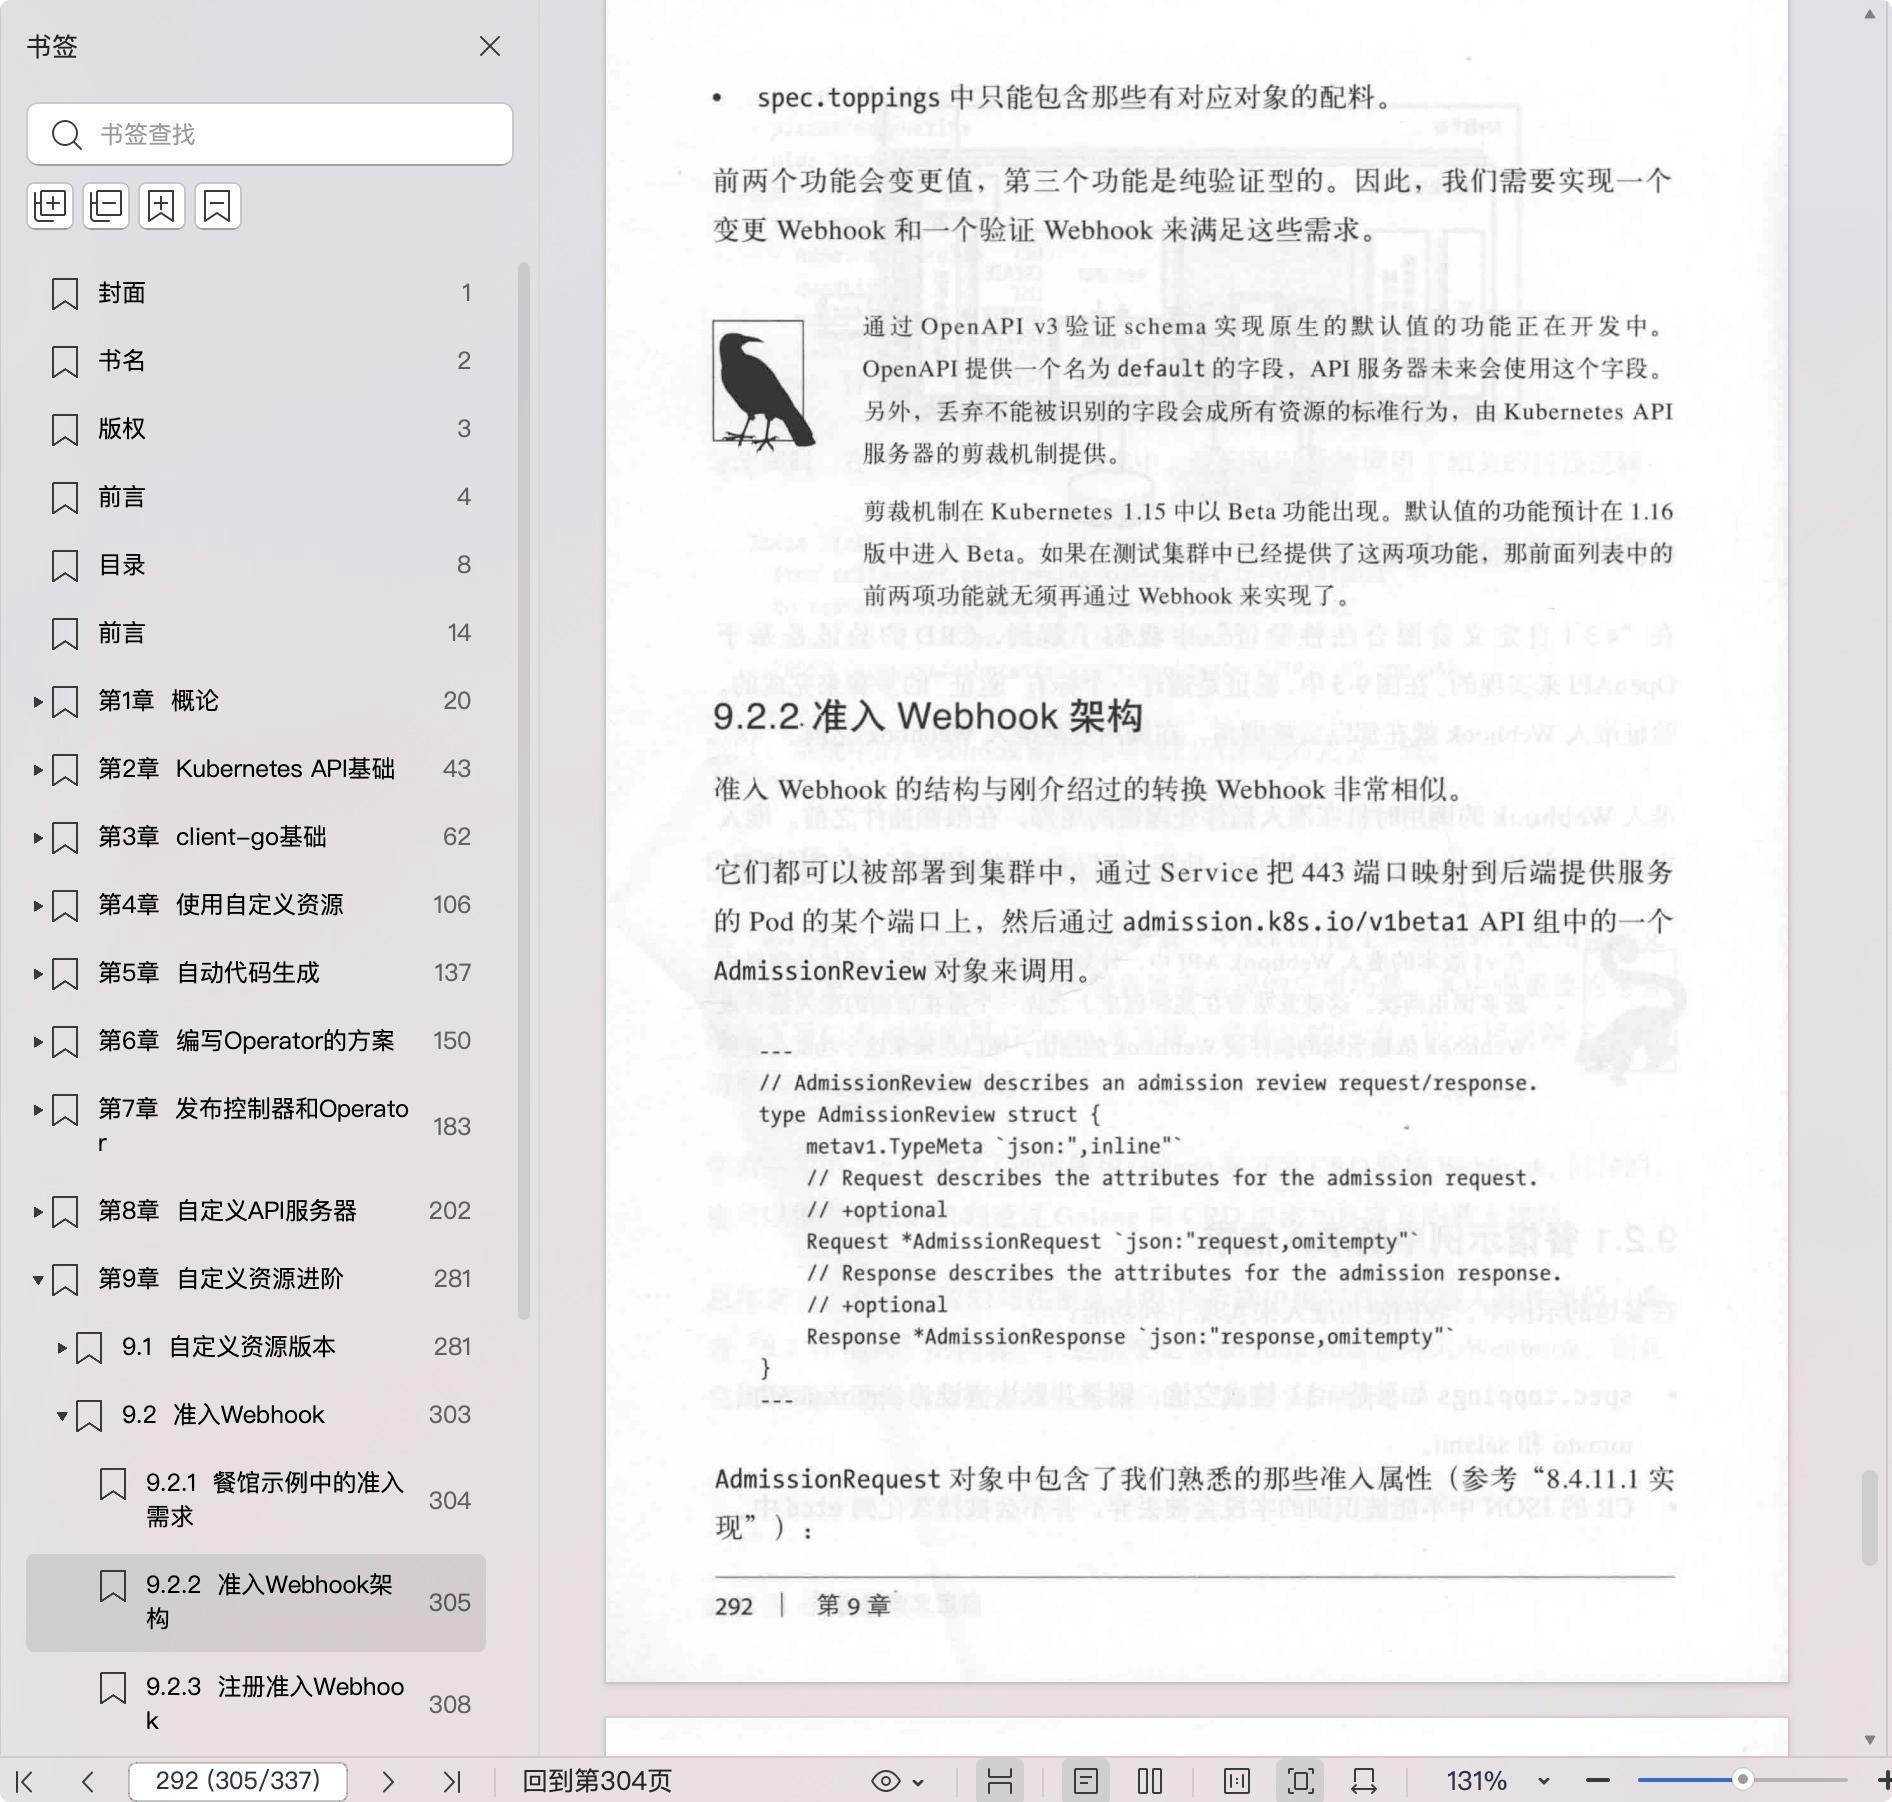Screen dimensions: 1892x1802
Task: Click the add bookmark icon
Action: click(x=162, y=206)
